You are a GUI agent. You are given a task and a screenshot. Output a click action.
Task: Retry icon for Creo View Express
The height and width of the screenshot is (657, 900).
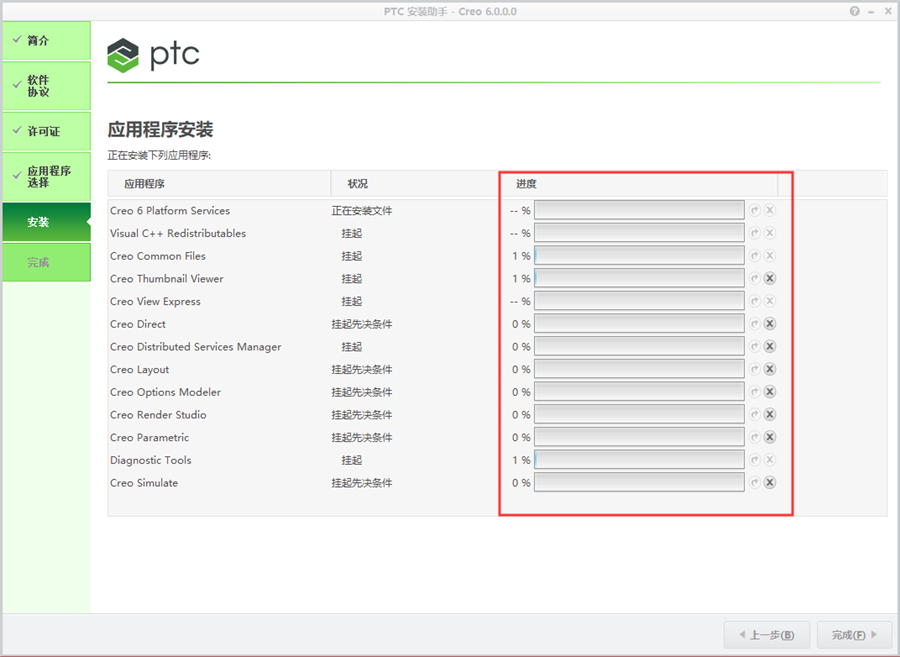point(755,301)
